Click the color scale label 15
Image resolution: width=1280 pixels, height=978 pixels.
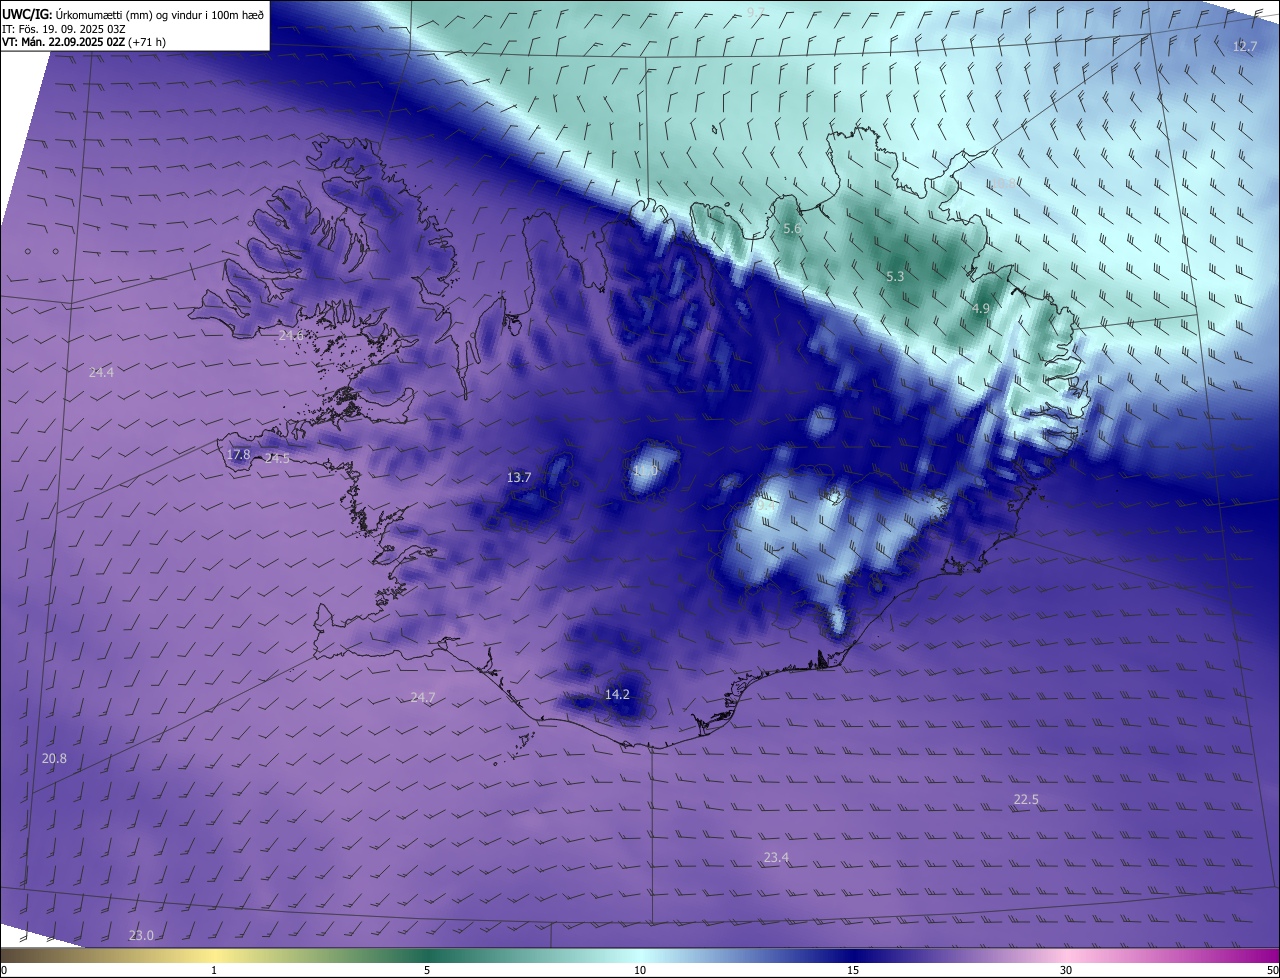pyautogui.click(x=853, y=970)
